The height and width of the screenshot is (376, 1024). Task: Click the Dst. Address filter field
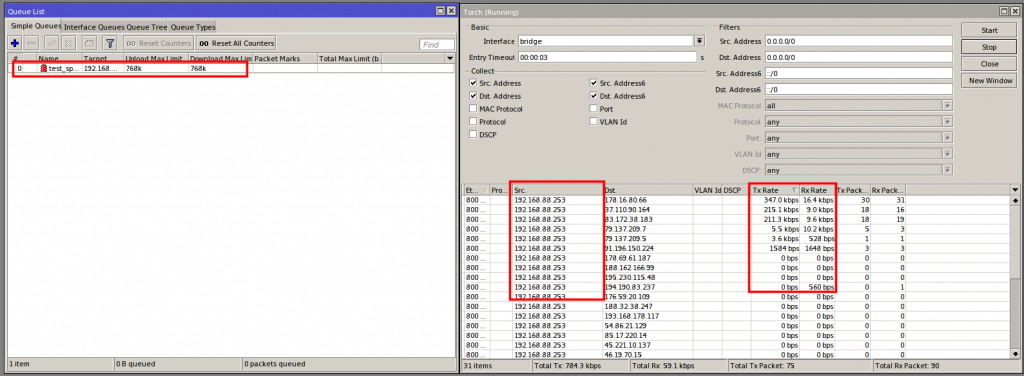[858, 57]
